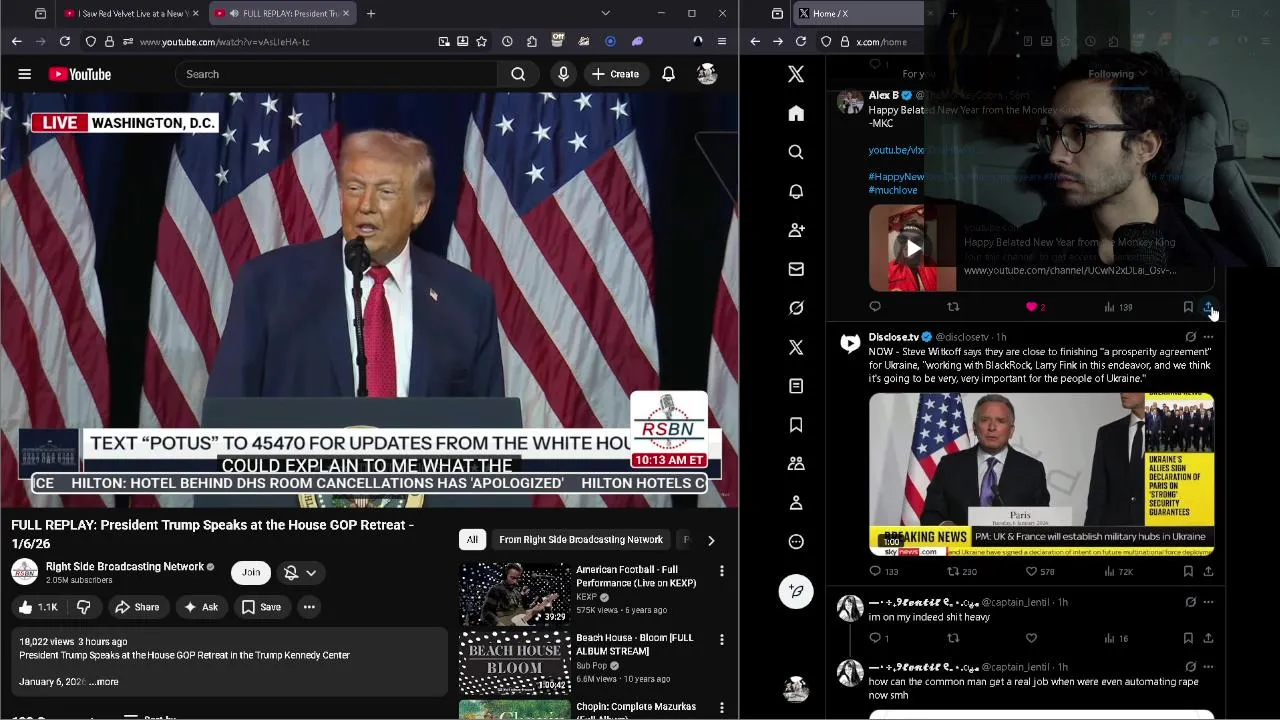Switch to 'I Saw Red Velvet Live' tab
Screen dimensions: 1280x720
click(130, 13)
